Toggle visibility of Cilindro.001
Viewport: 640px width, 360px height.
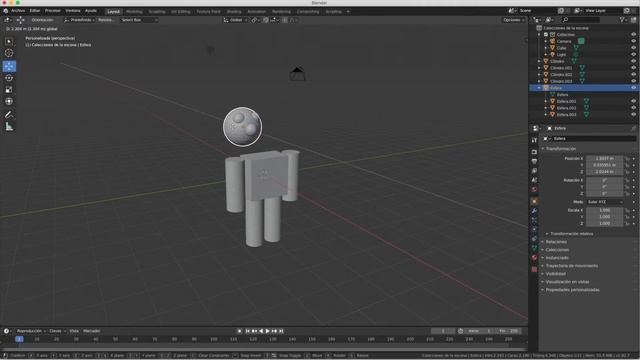click(633, 68)
